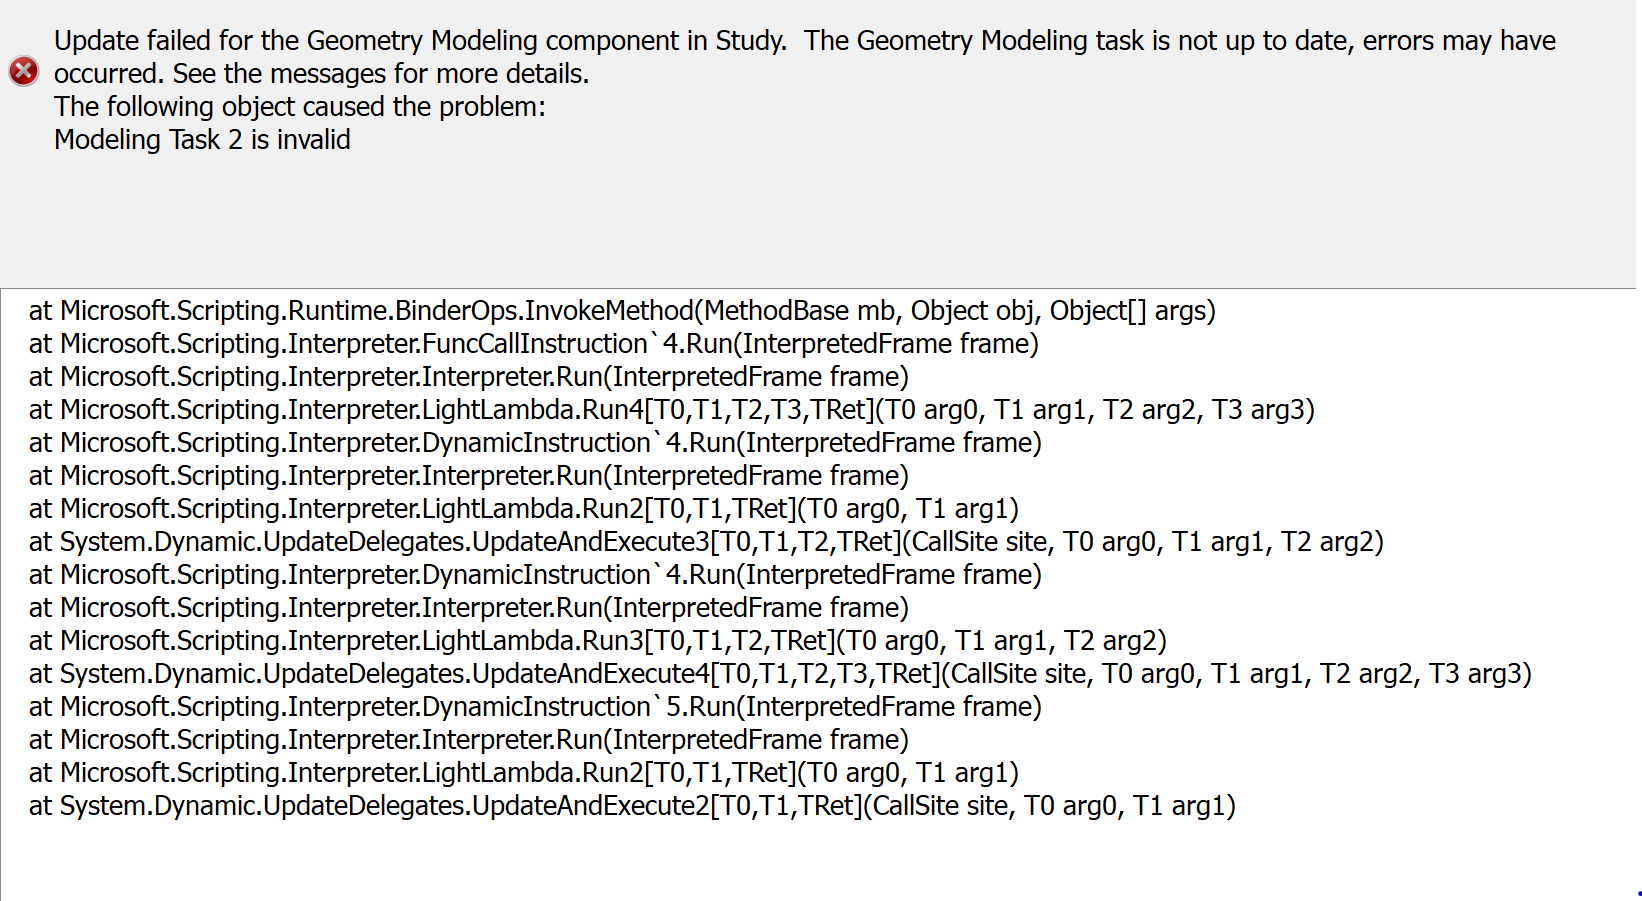The image size is (1642, 901).
Task: Click the 'Update failed for the Geometry Modeling' line
Action: click(805, 41)
